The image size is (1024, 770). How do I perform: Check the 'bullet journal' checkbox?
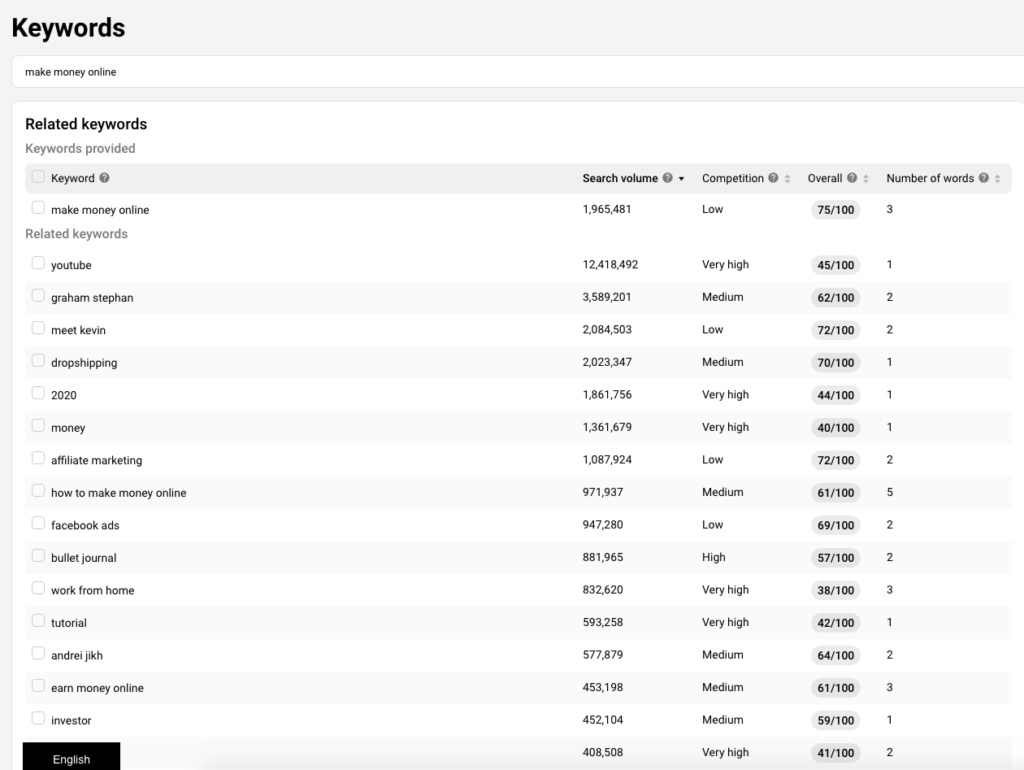pos(38,556)
